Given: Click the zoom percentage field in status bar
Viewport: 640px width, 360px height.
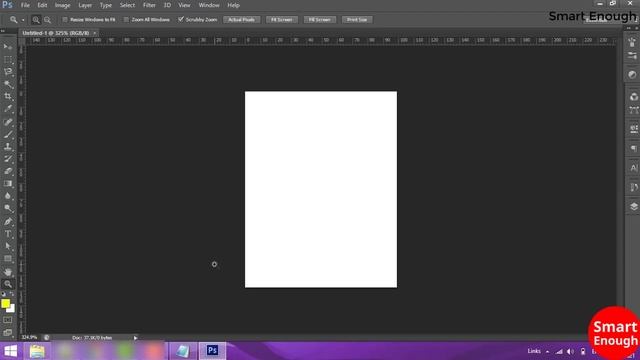Looking at the screenshot, I should 29,338.
